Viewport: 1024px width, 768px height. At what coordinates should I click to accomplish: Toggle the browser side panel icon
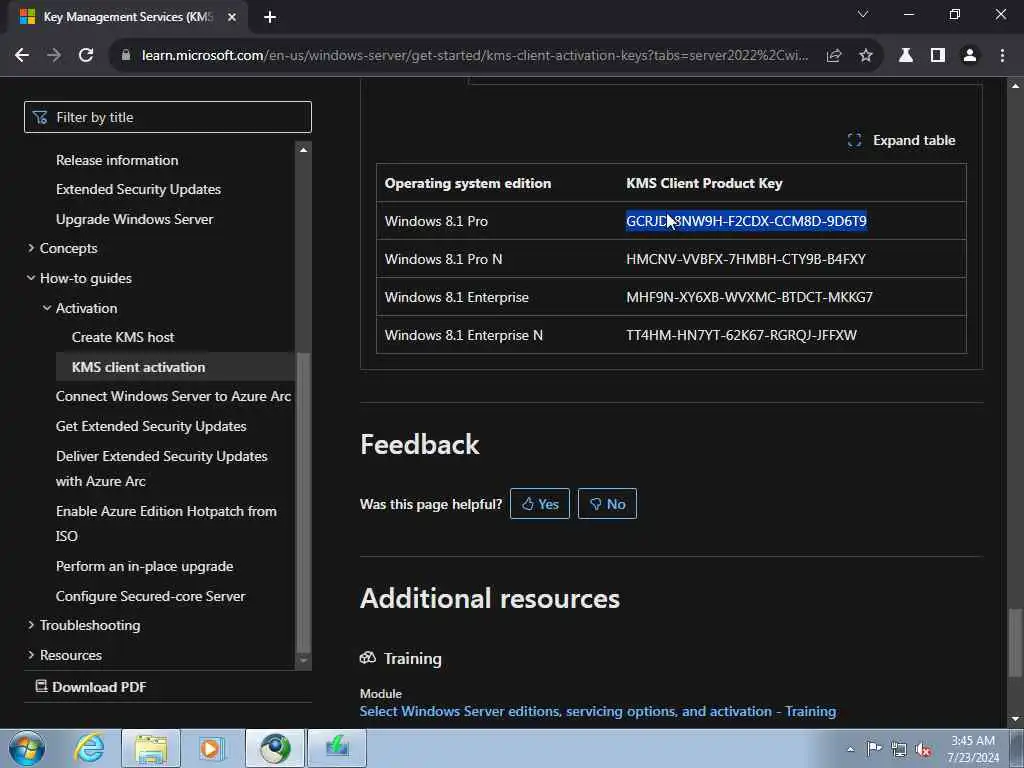click(938, 56)
